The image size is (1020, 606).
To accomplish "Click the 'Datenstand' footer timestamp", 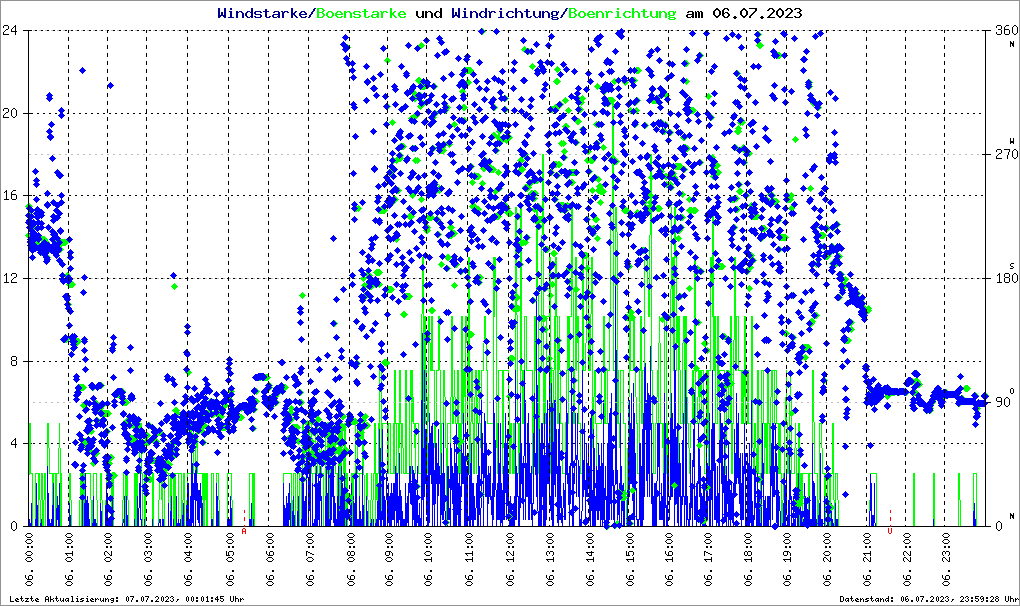I will [x=929, y=599].
